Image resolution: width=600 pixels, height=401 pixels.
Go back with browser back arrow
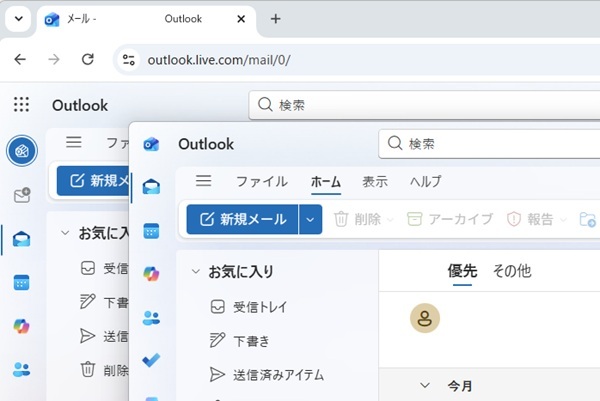(x=20, y=59)
